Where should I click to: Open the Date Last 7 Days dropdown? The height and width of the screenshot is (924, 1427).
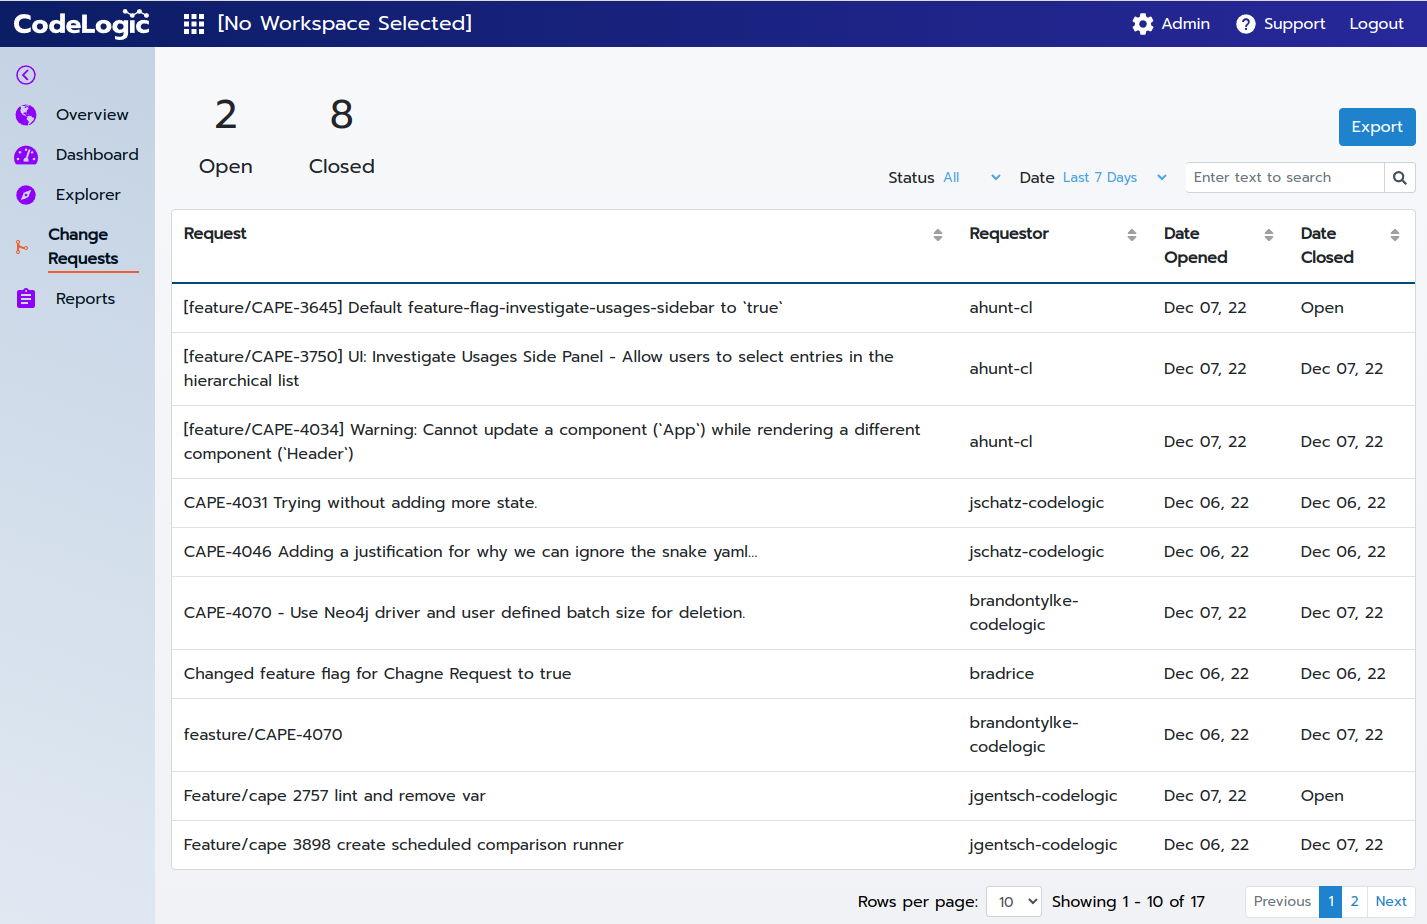pos(1115,178)
